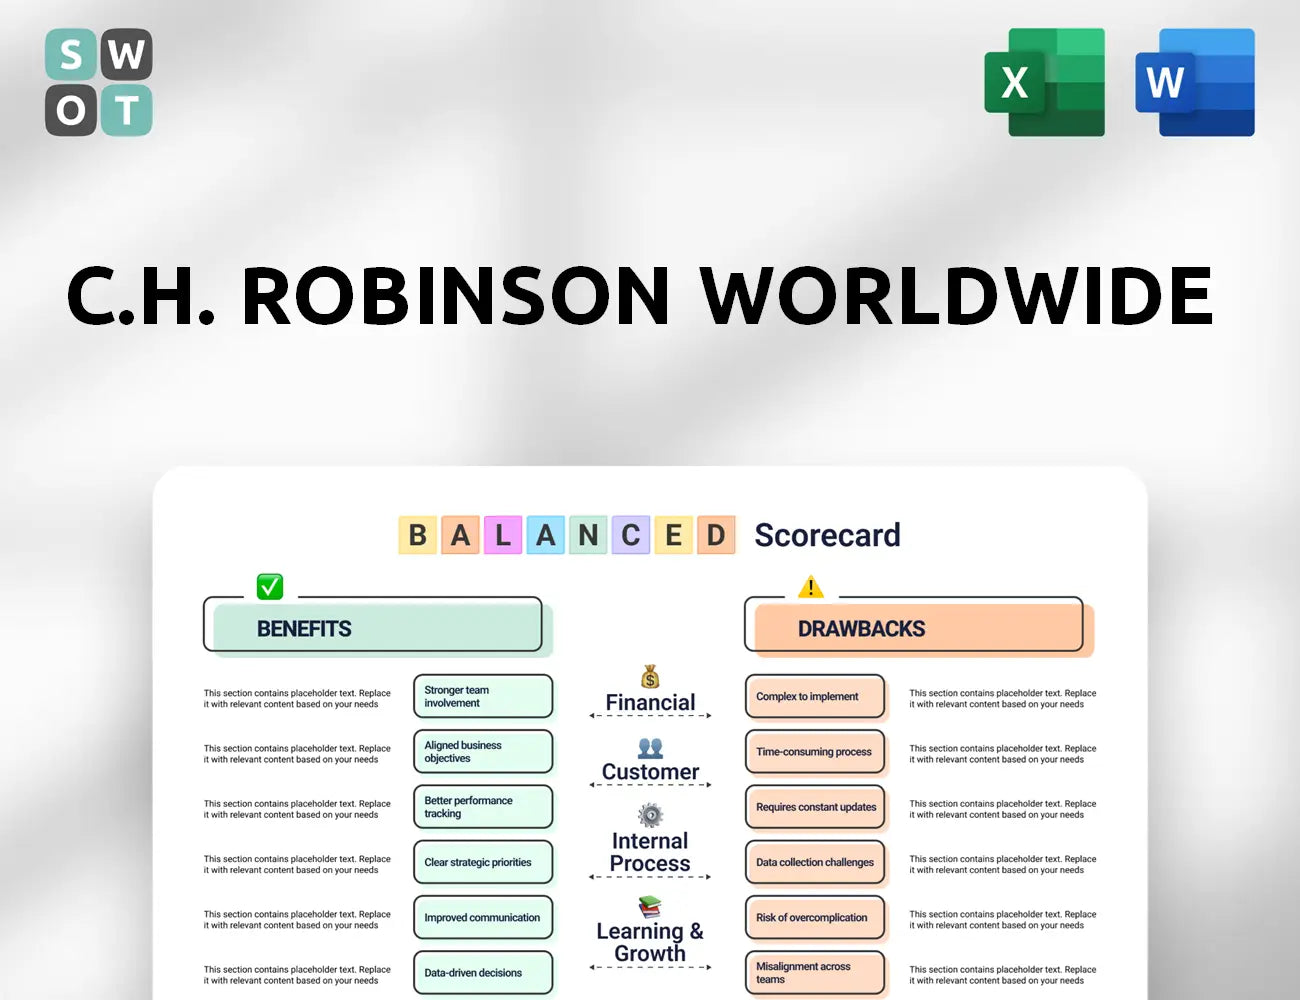Viewport: 1300px width, 1000px height.
Task: Click placeholder text right of Time-consuming process
Action: [x=1002, y=754]
